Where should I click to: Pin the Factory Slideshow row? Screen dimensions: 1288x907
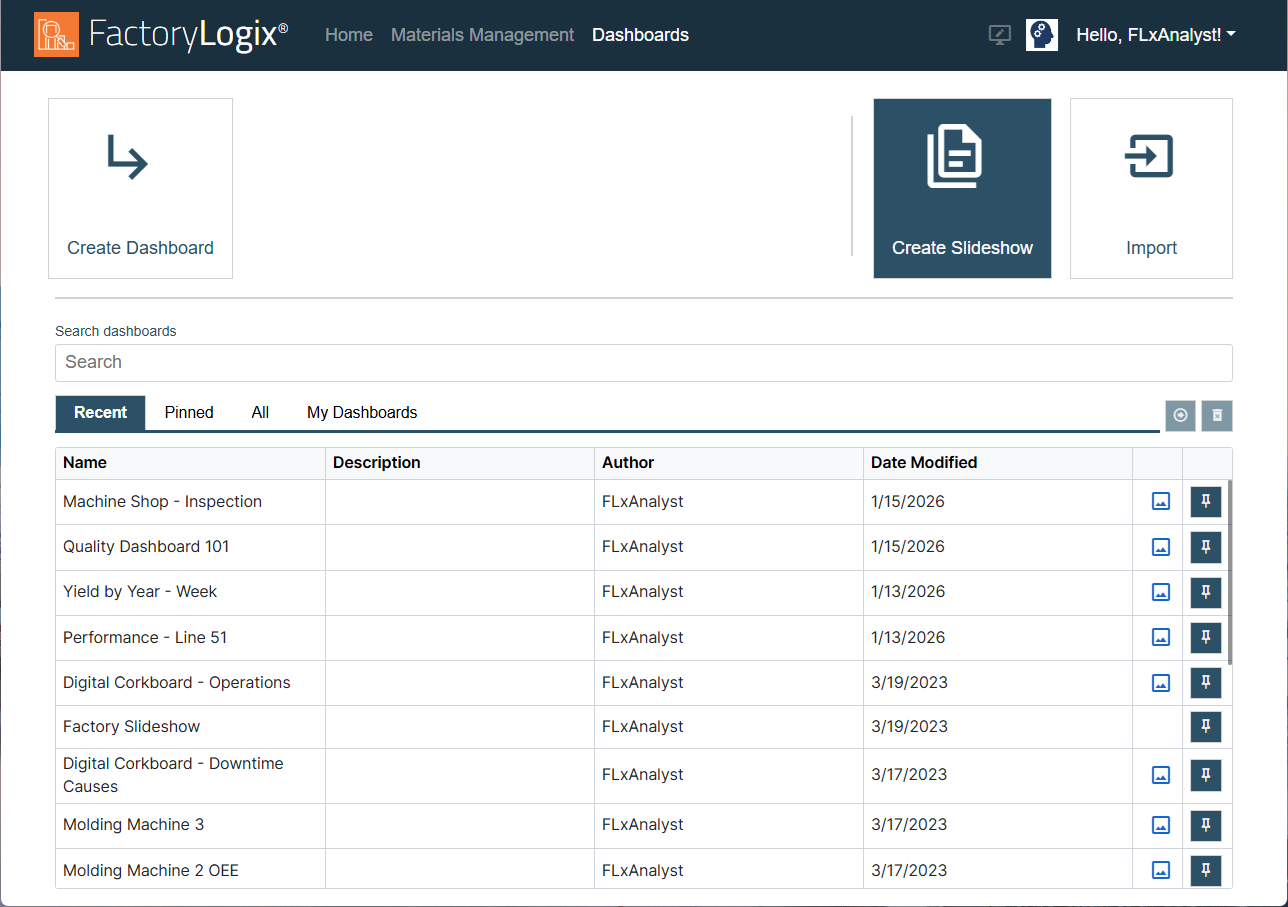coord(1206,727)
